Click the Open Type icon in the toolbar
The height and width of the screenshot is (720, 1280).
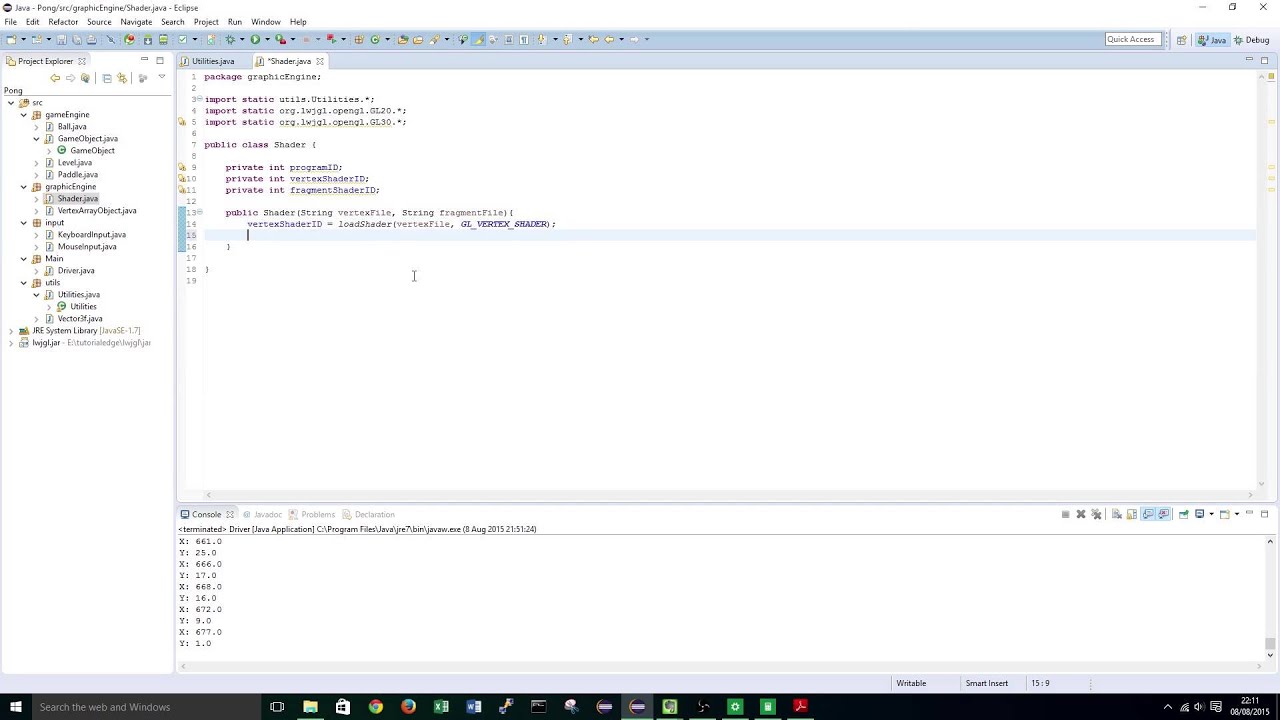pyautogui.click(x=403, y=39)
